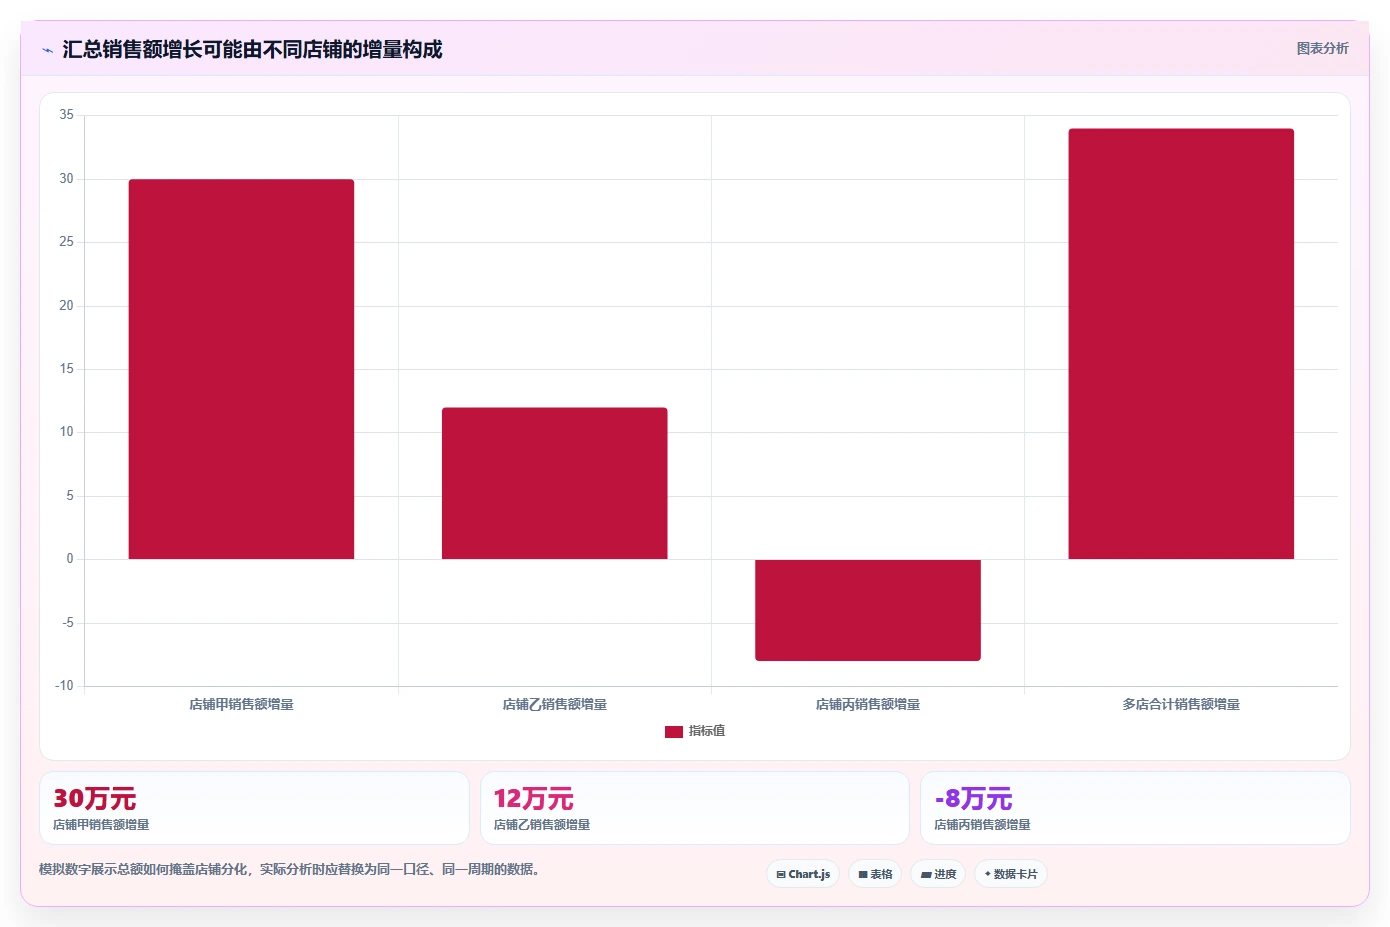This screenshot has width=1390, height=927.
Task: Click the 店铺乙销售额增量 card caption
Action: coord(542,825)
